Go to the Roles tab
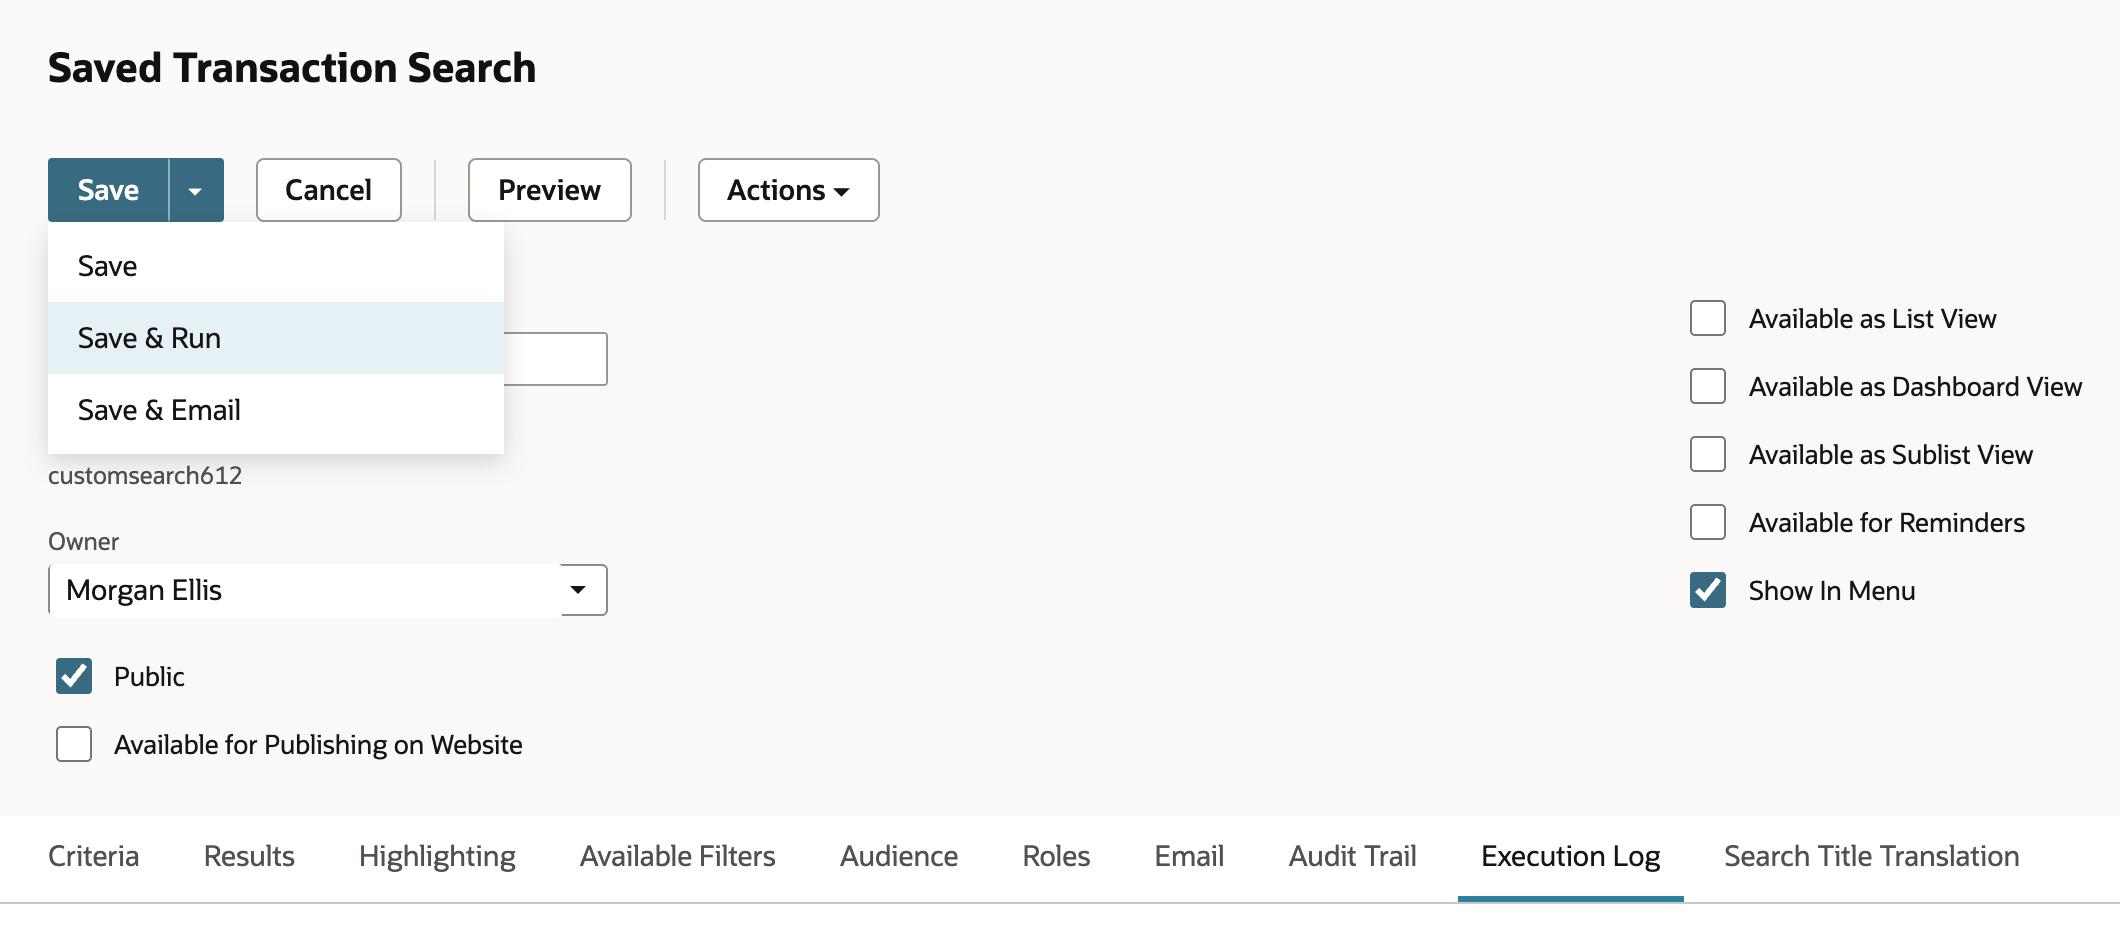2120x934 pixels. tap(1056, 856)
